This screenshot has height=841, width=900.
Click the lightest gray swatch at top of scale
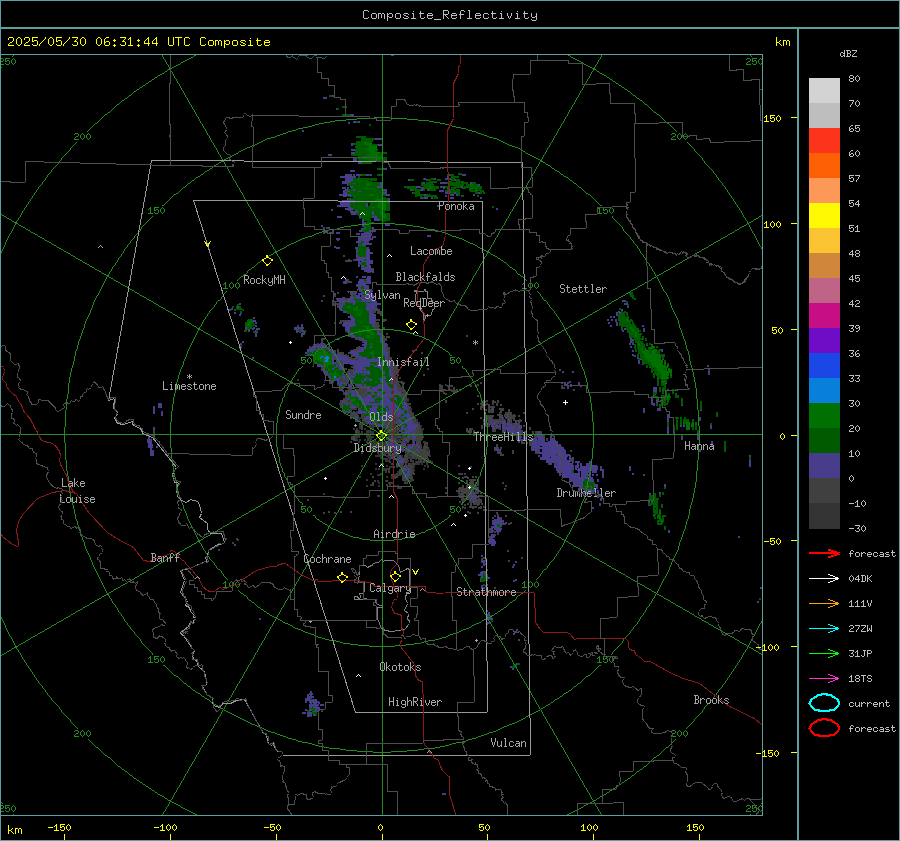coord(824,90)
